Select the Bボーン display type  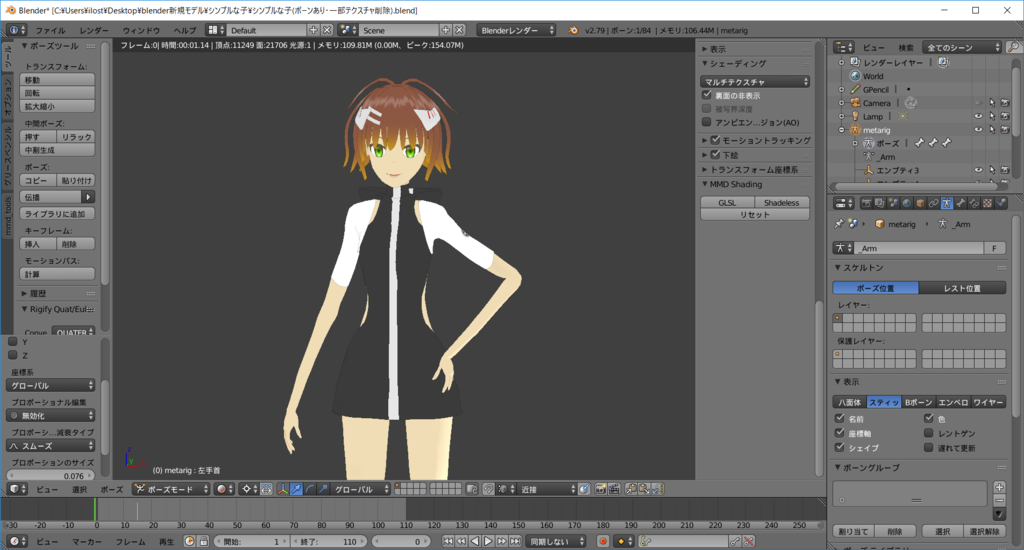click(x=918, y=402)
